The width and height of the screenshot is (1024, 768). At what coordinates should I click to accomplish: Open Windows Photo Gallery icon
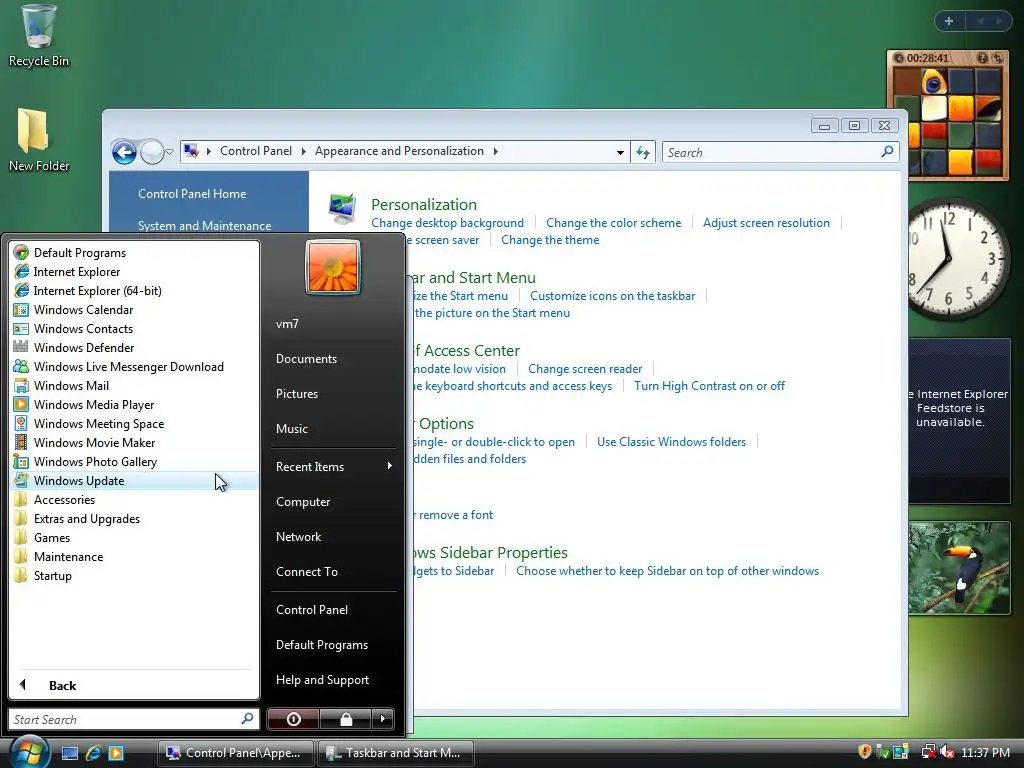coord(21,461)
